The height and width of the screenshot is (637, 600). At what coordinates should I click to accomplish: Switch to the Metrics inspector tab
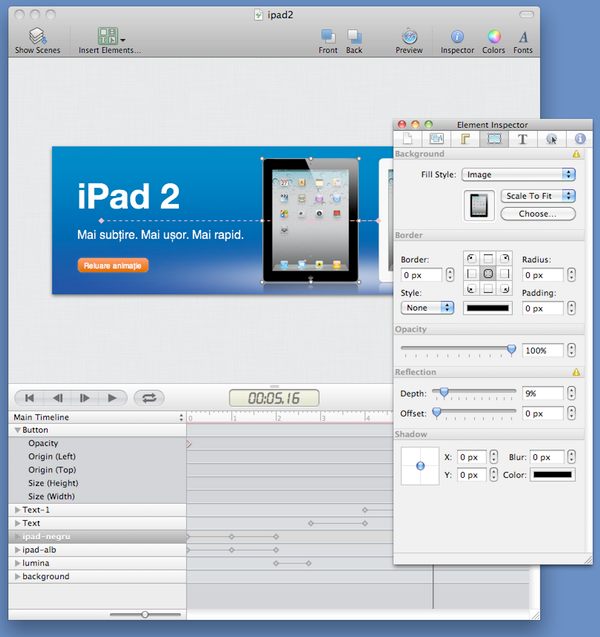tap(465, 139)
